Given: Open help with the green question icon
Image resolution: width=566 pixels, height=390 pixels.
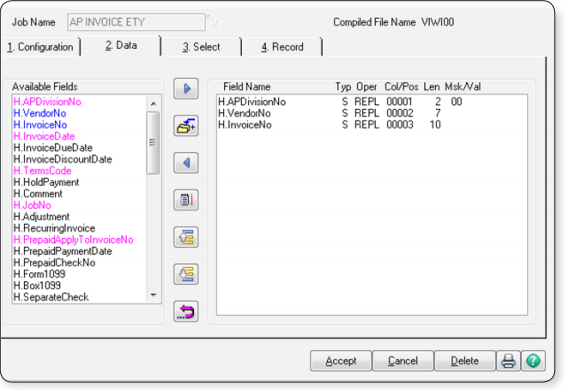Looking at the screenshot, I should tap(533, 360).
